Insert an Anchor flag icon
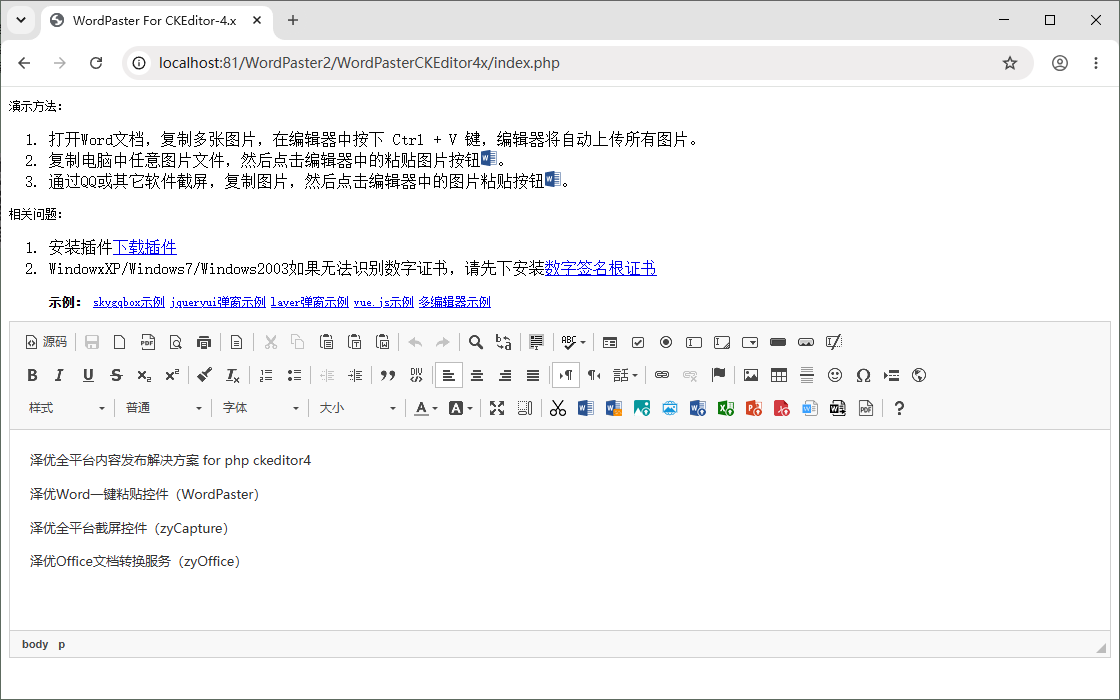This screenshot has height=700, width=1120. (x=719, y=375)
